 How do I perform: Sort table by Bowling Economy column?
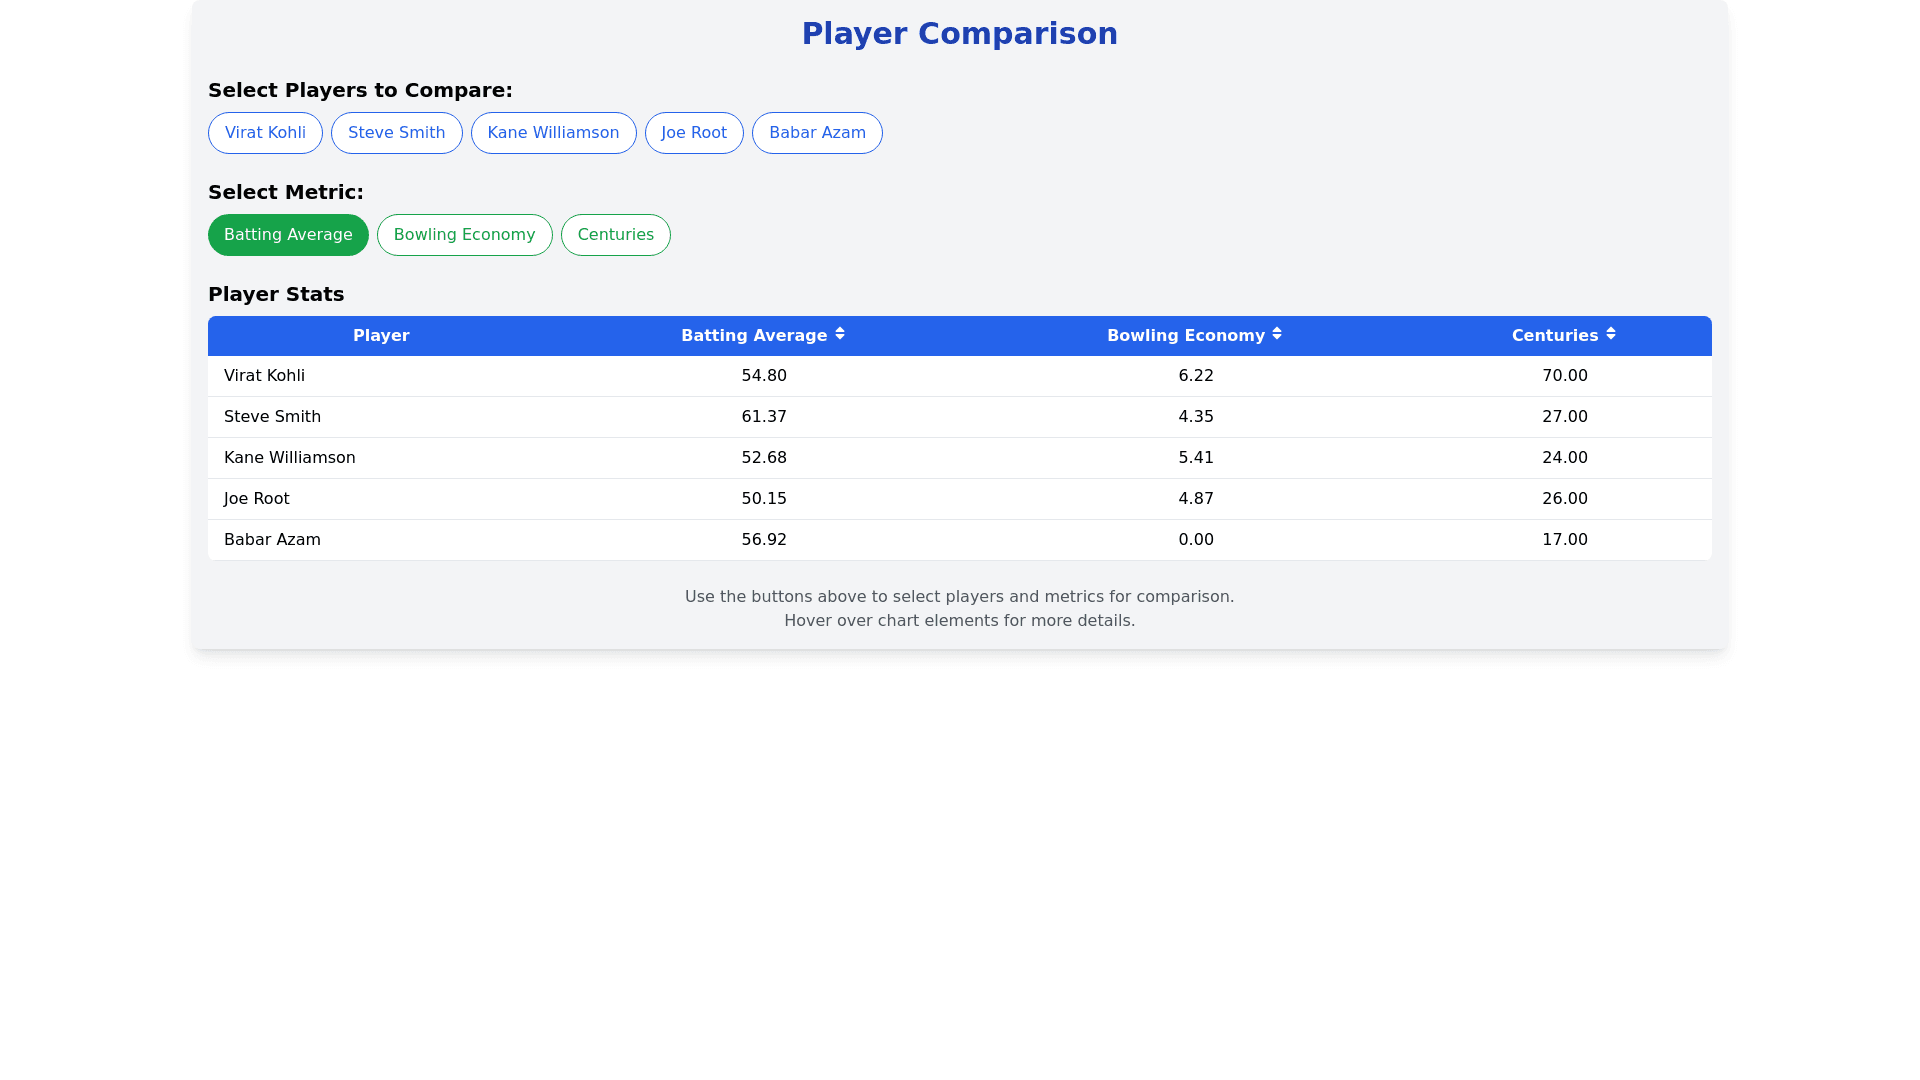click(x=1185, y=336)
